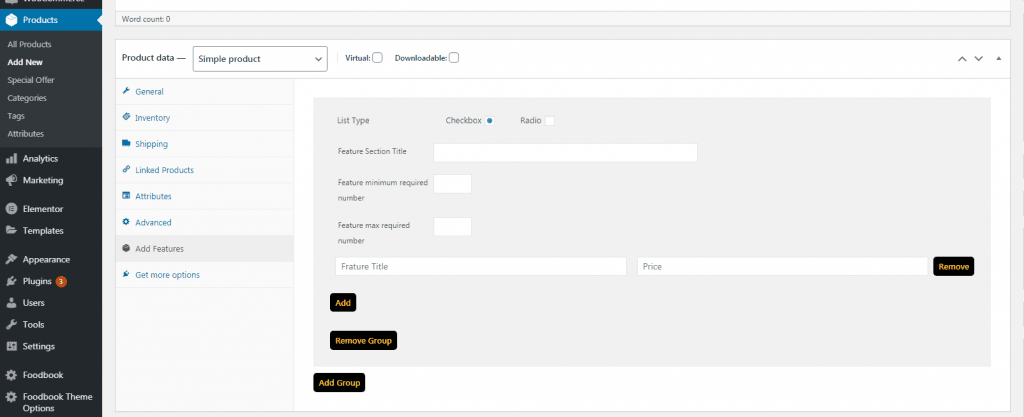Viewport: 1024px width, 417px height.
Task: Click the Appearance paintbrush icon
Action: point(11,259)
